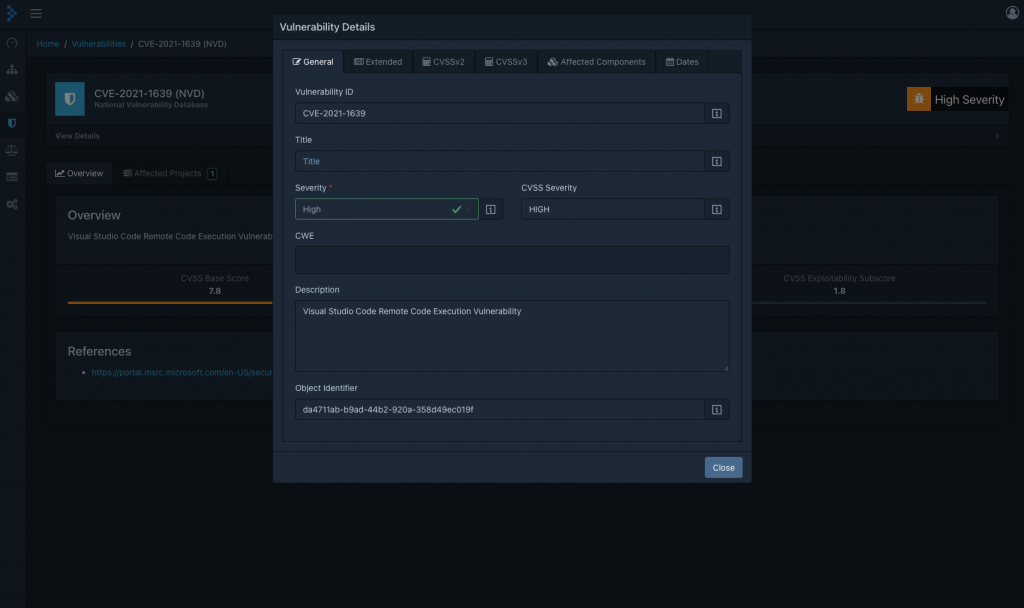
Task: Click the High Severity label
Action: tap(969, 99)
